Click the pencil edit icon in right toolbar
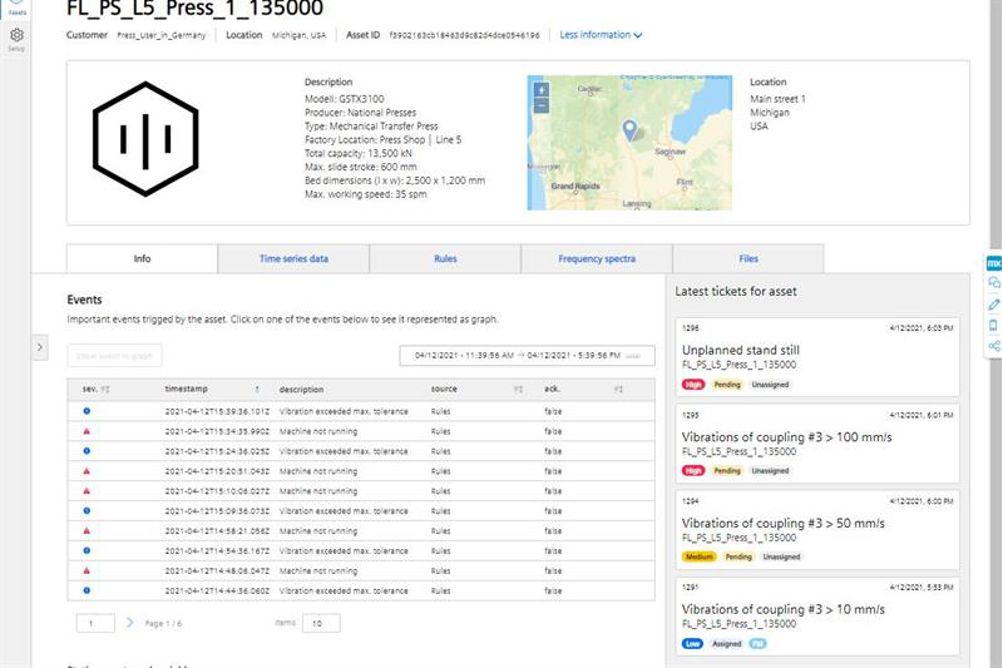 point(994,304)
